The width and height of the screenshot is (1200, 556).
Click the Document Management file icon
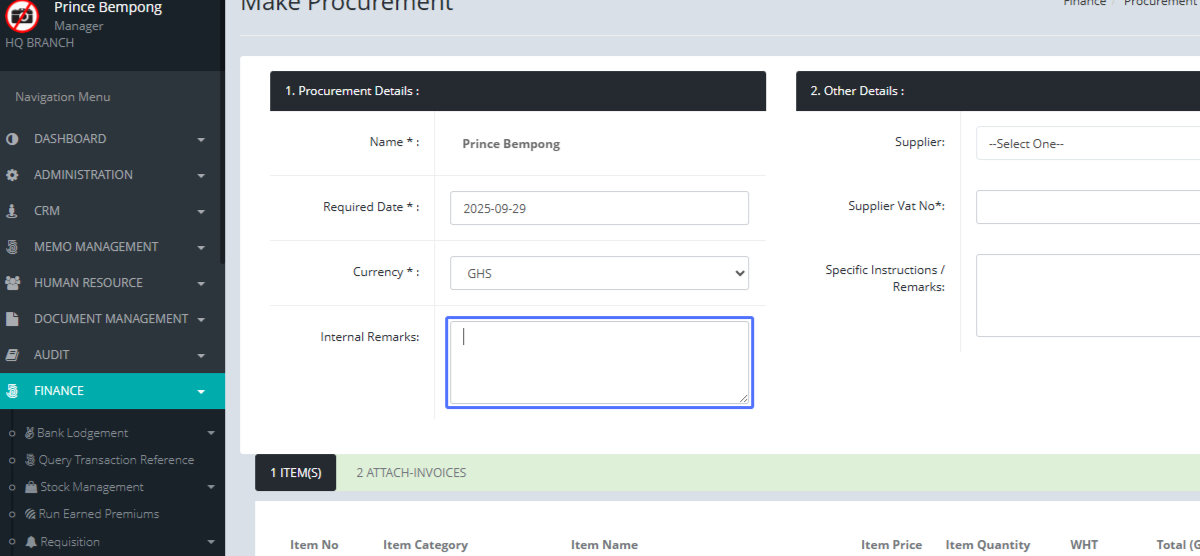tap(12, 319)
